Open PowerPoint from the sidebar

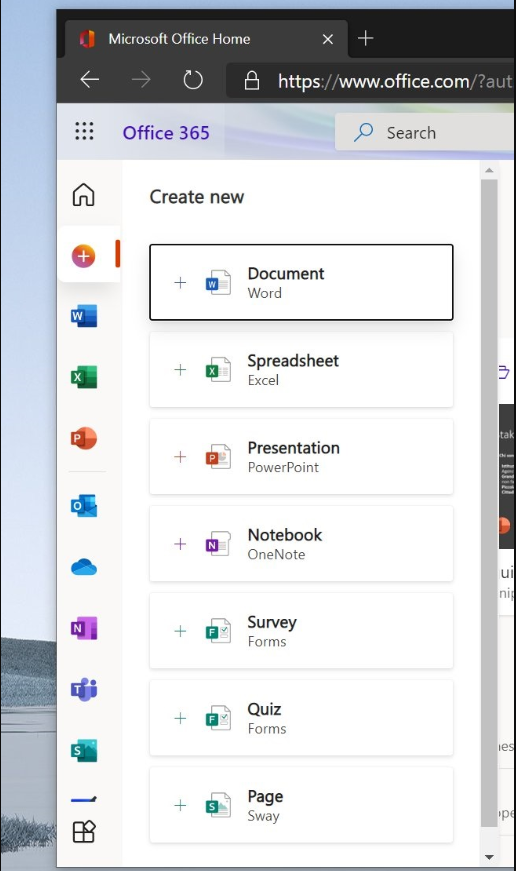point(84,438)
